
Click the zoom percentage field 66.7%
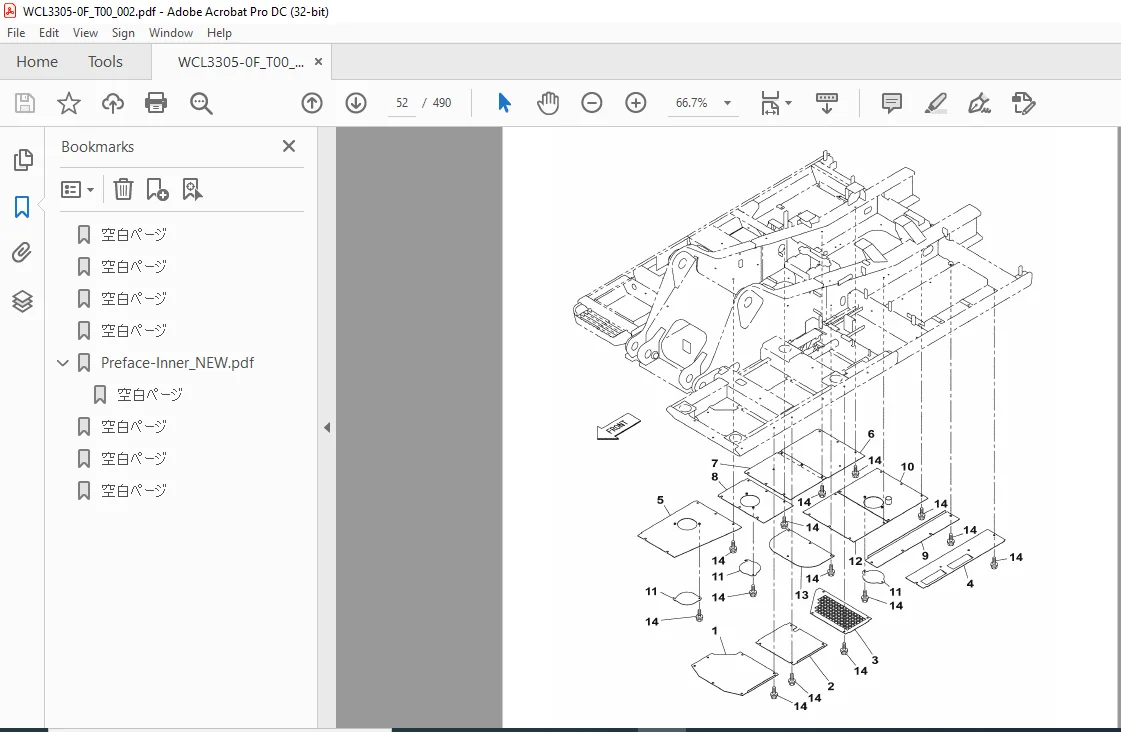pos(691,103)
